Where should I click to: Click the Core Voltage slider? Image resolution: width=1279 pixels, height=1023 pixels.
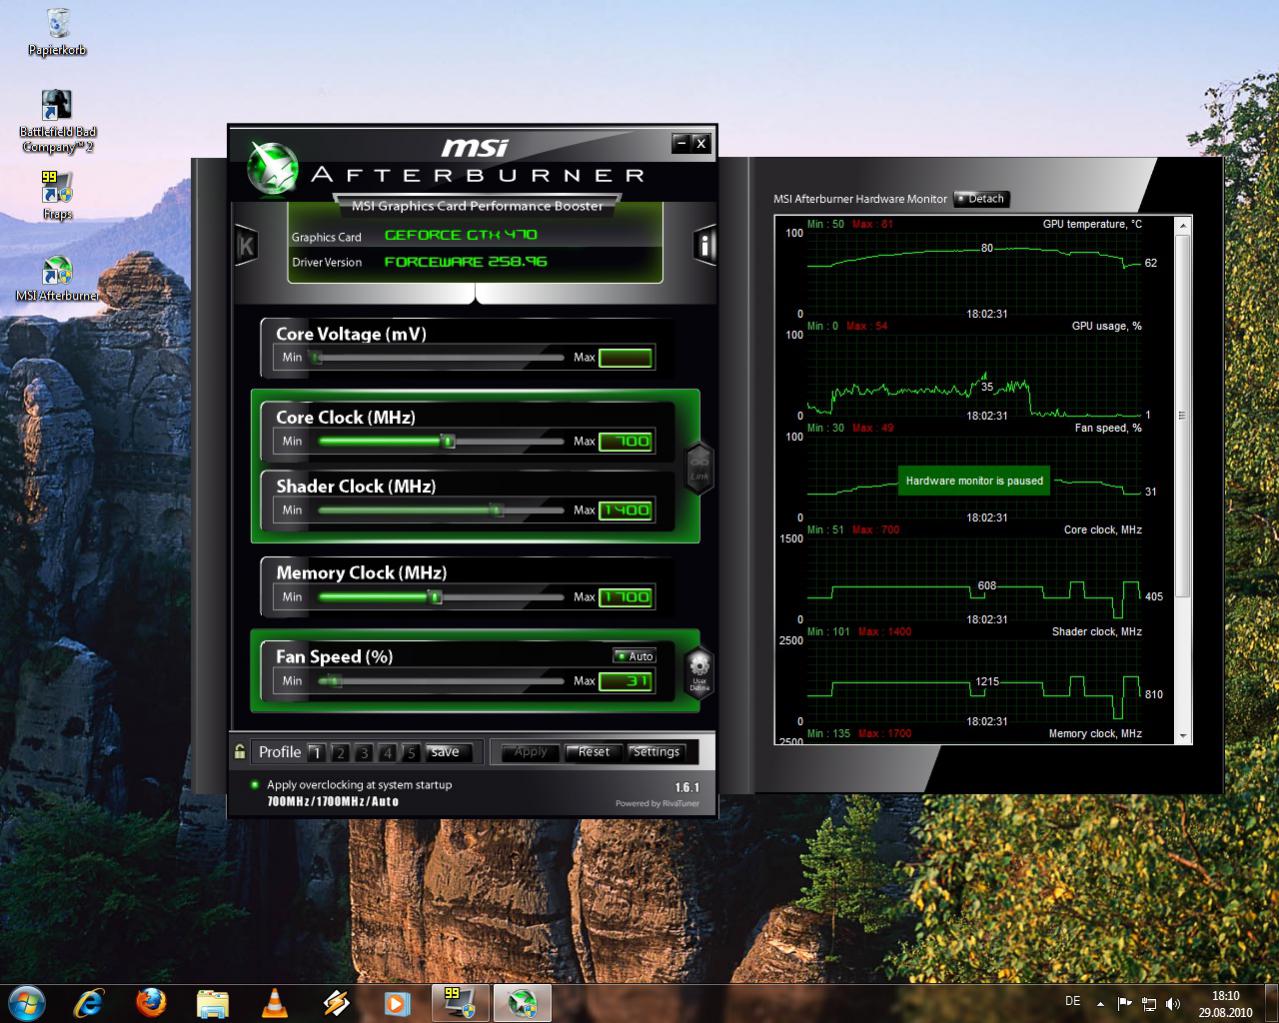439,357
